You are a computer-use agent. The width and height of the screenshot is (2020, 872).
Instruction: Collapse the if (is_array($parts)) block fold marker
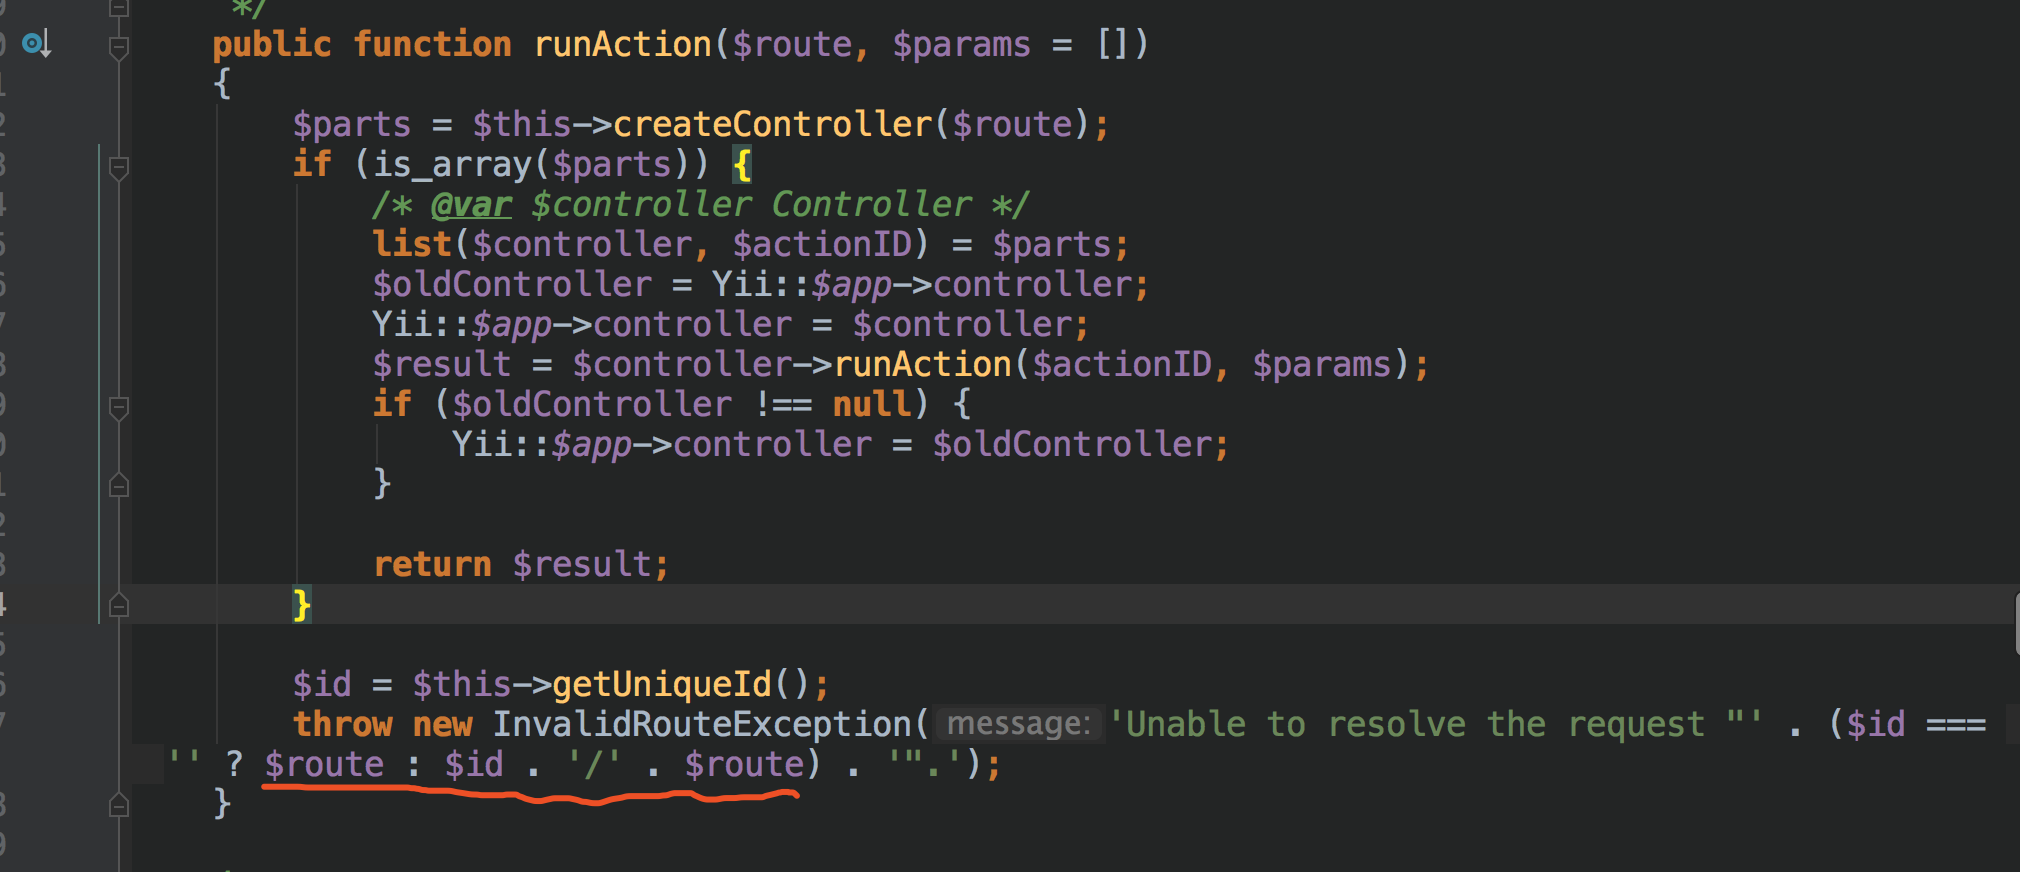coord(118,167)
